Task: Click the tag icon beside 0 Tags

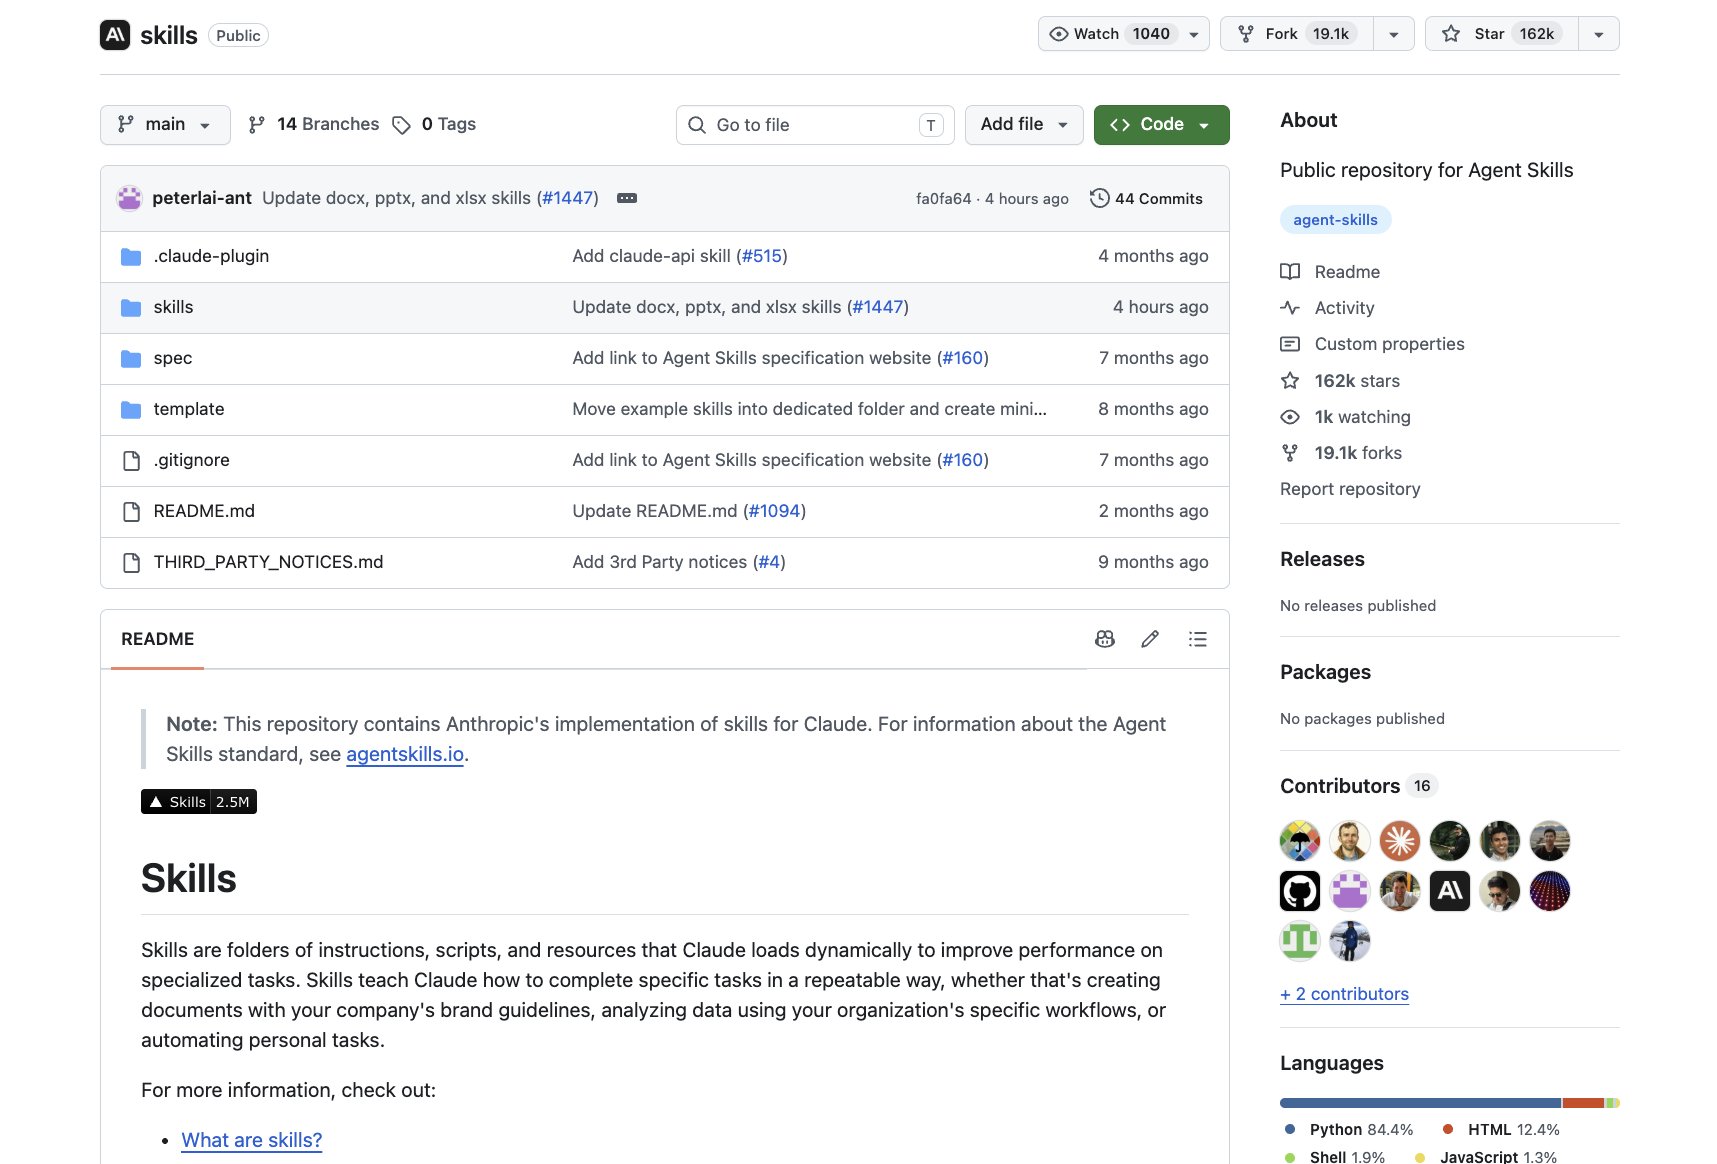Action: point(401,125)
